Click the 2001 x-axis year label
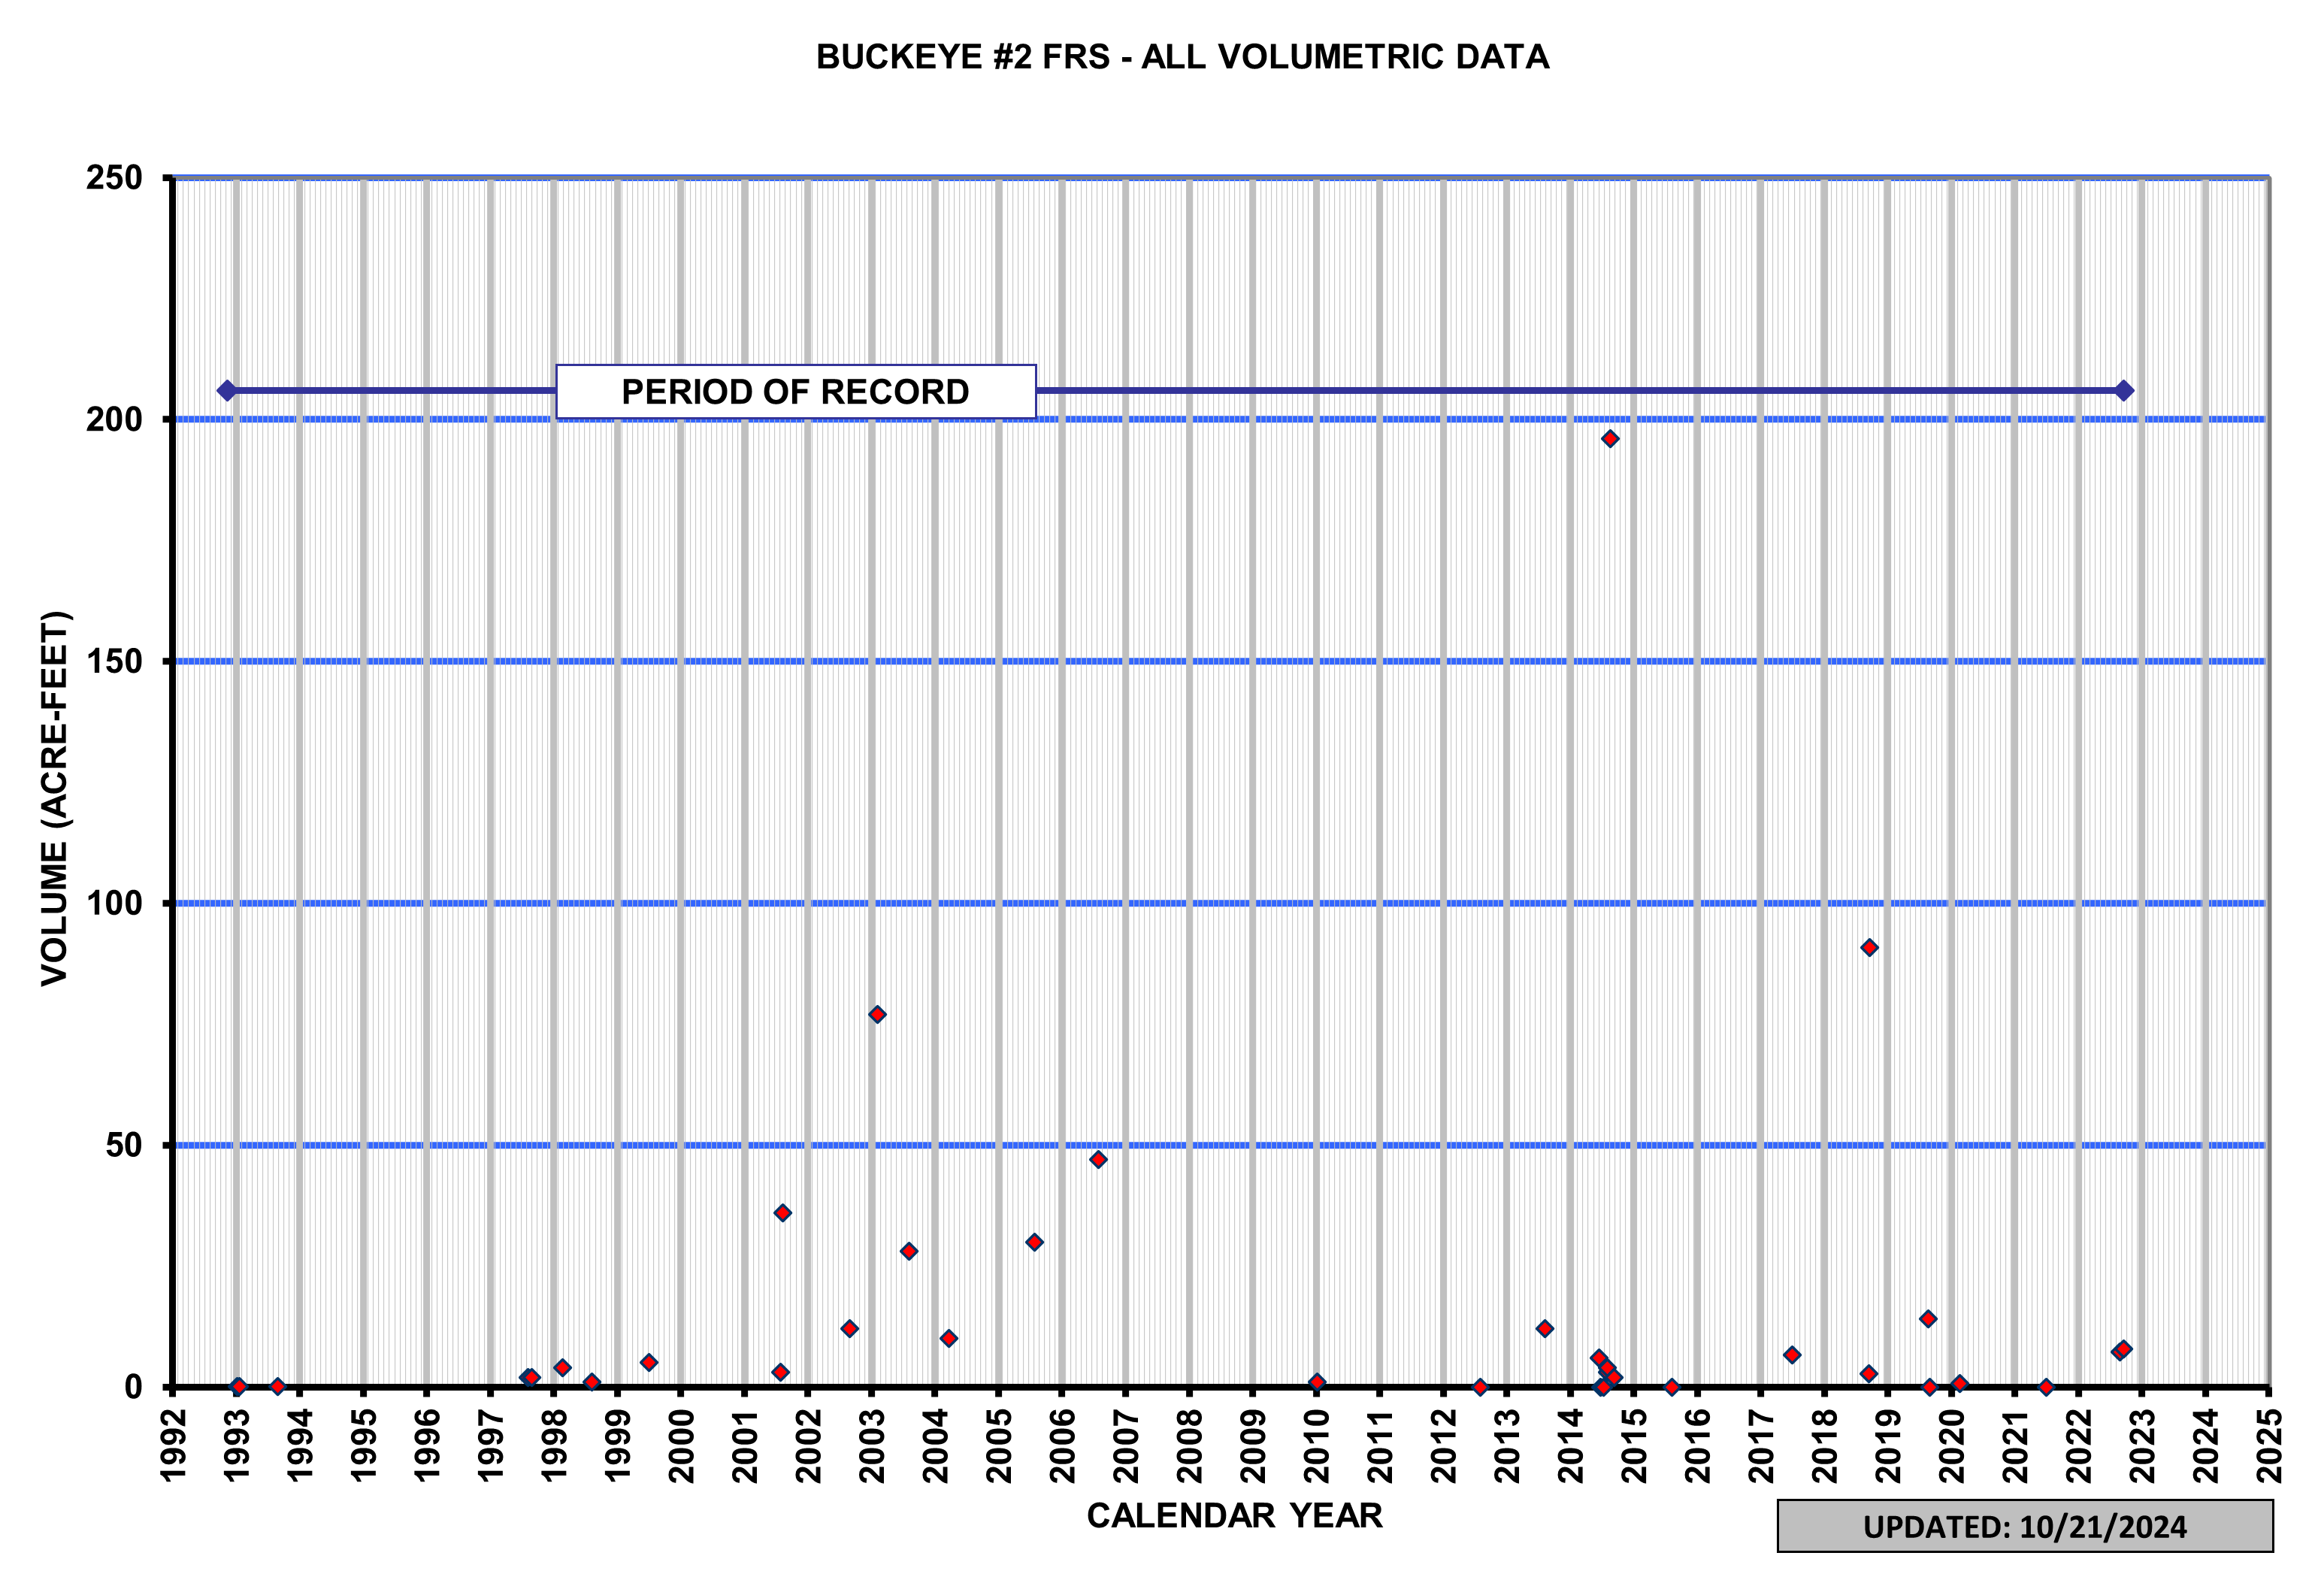The height and width of the screenshot is (1577, 2324). [745, 1446]
